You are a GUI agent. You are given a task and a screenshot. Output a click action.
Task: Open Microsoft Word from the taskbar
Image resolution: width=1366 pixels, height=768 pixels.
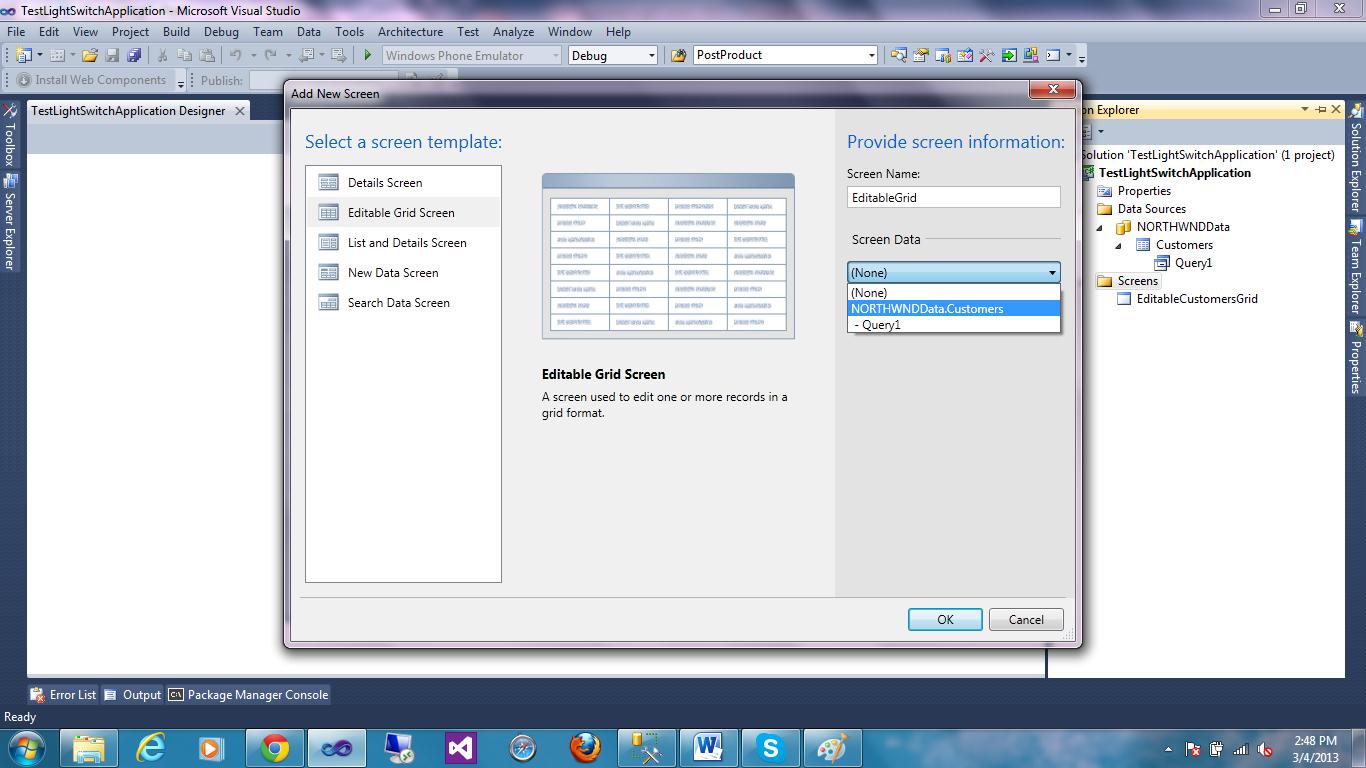pos(708,748)
